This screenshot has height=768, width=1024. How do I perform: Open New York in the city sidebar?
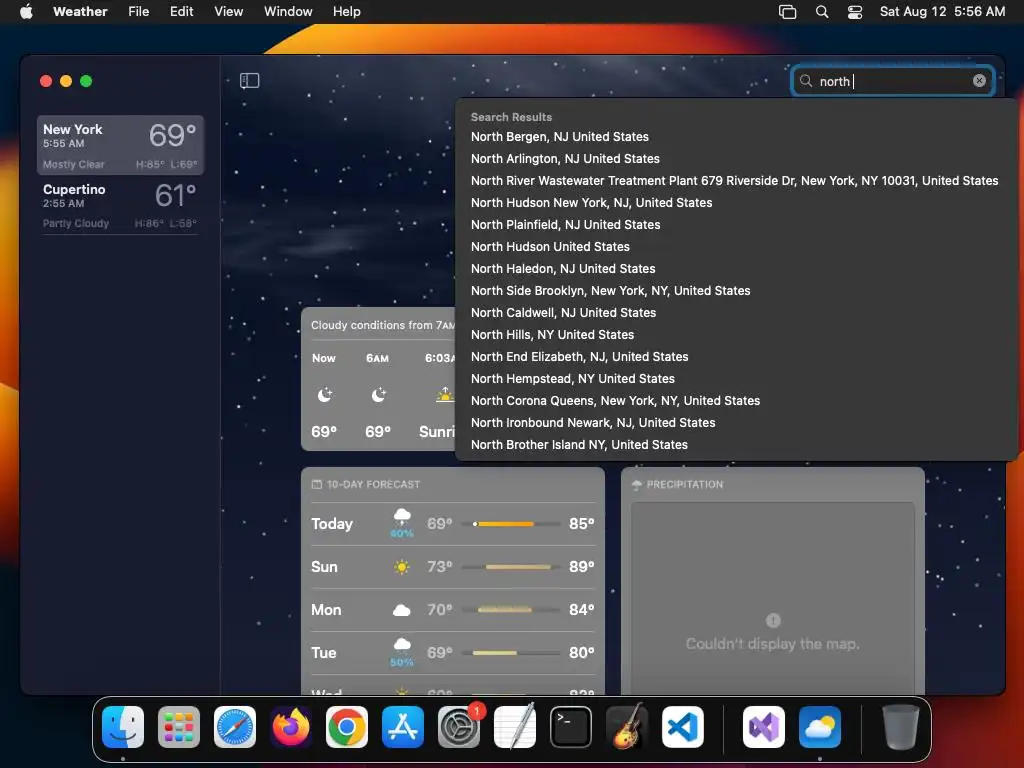120,145
